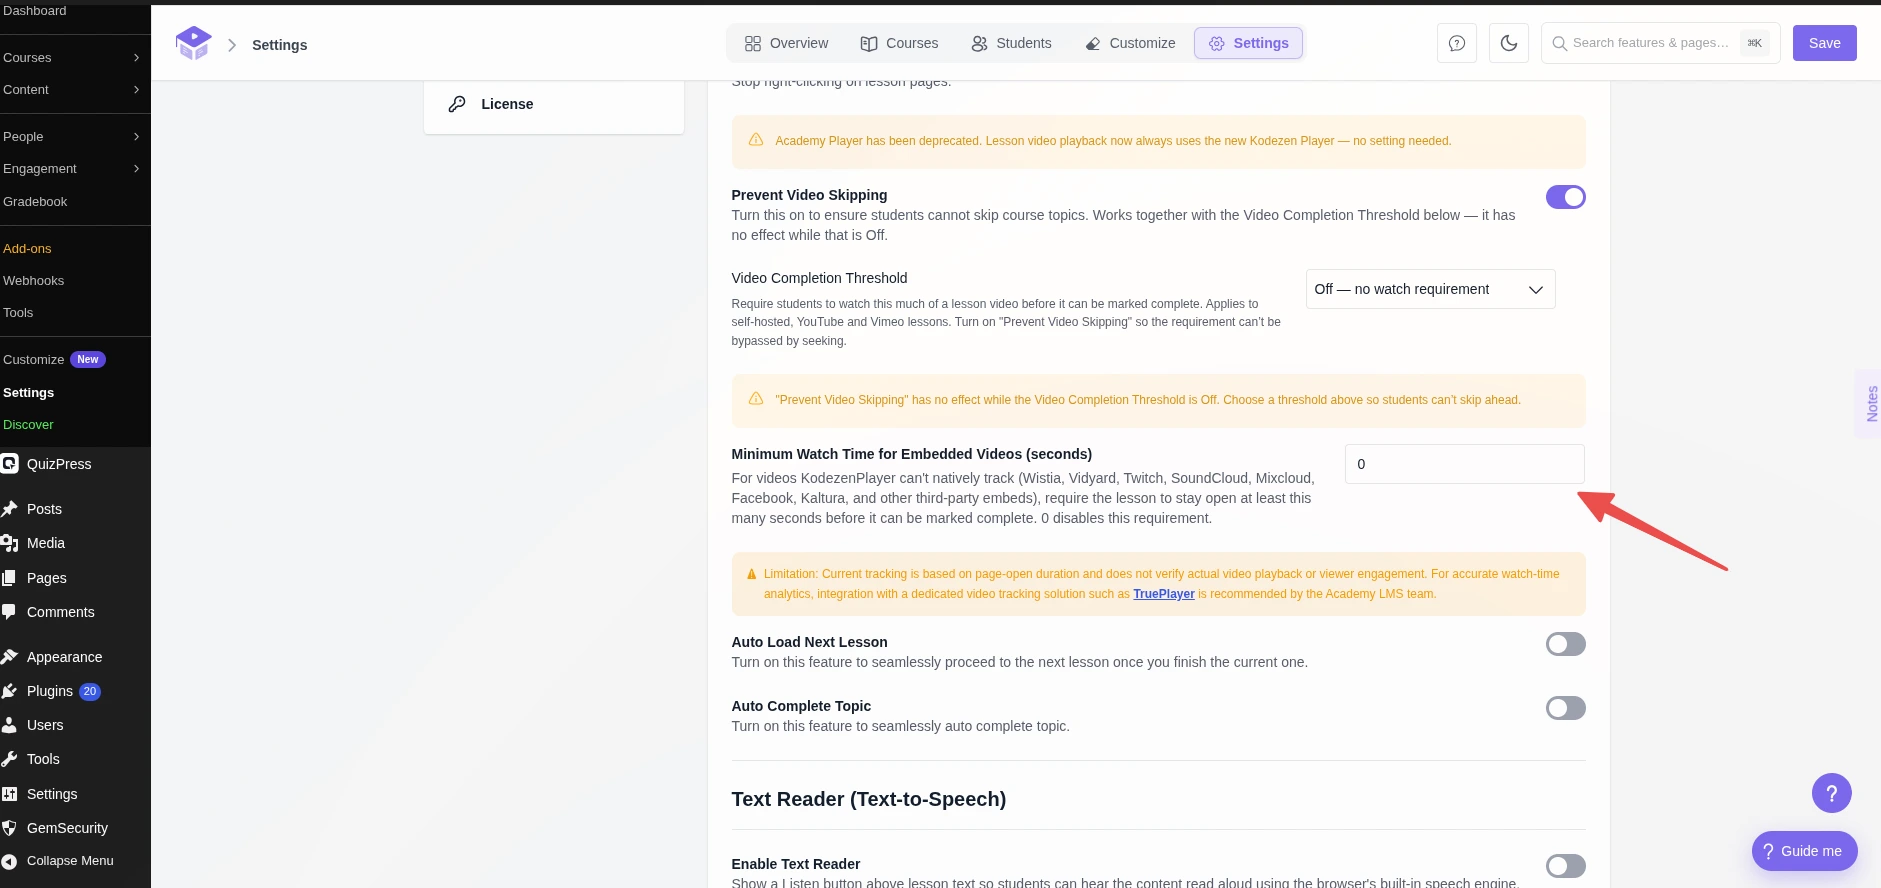The height and width of the screenshot is (888, 1881).
Task: Enable the Text Reader toggle
Action: [1565, 866]
